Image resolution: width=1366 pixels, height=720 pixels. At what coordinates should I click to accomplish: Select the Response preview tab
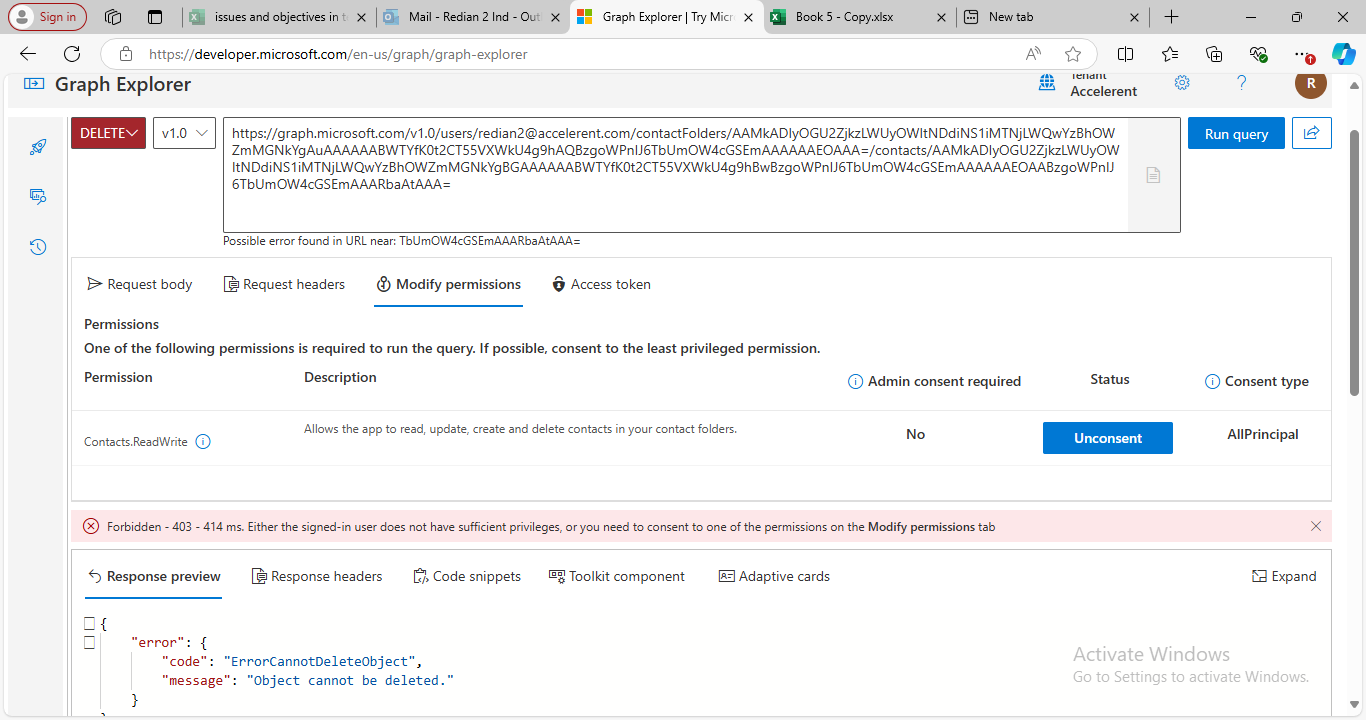pyautogui.click(x=154, y=576)
